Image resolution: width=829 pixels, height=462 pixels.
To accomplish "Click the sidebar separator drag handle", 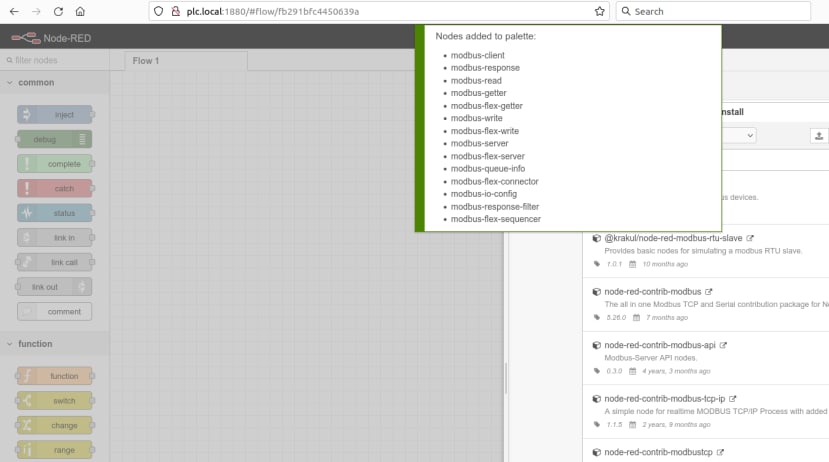I will coord(506,378).
